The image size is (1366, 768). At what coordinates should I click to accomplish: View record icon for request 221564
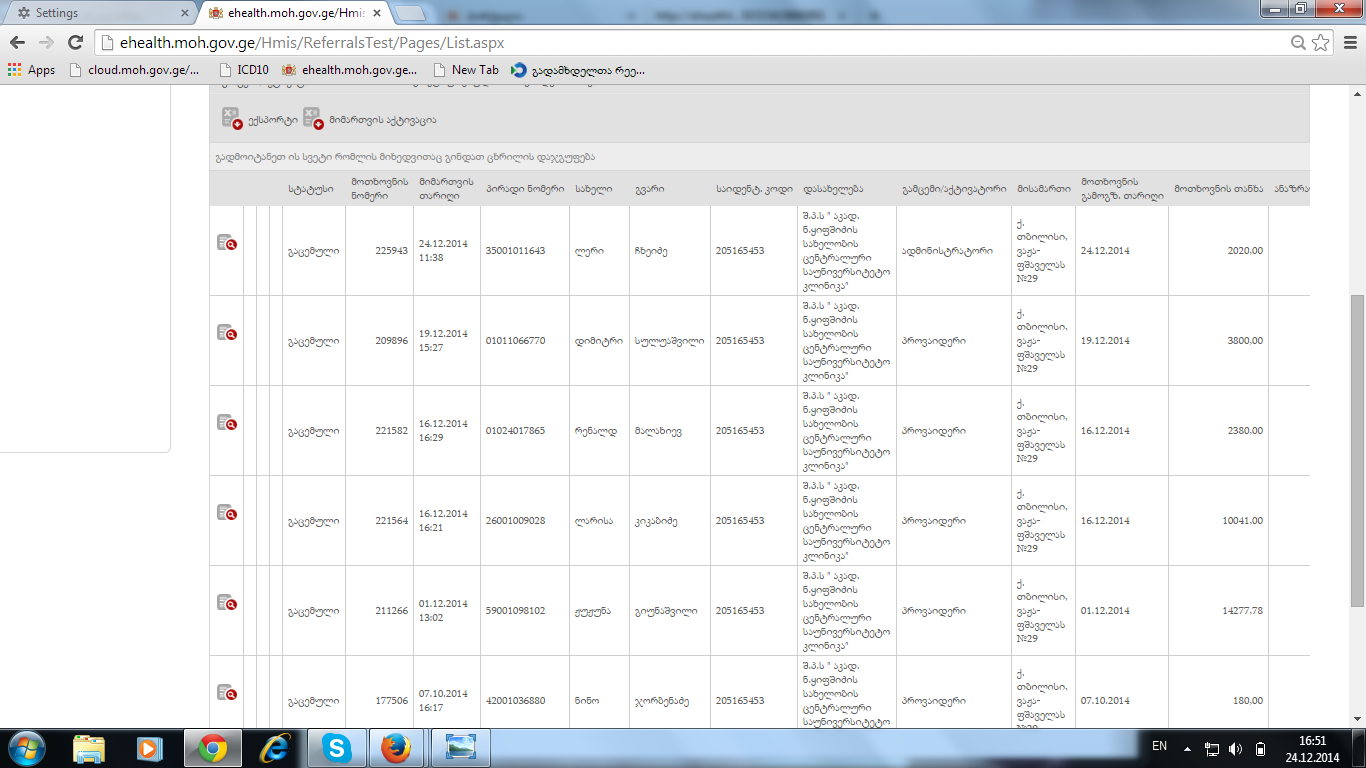227,512
